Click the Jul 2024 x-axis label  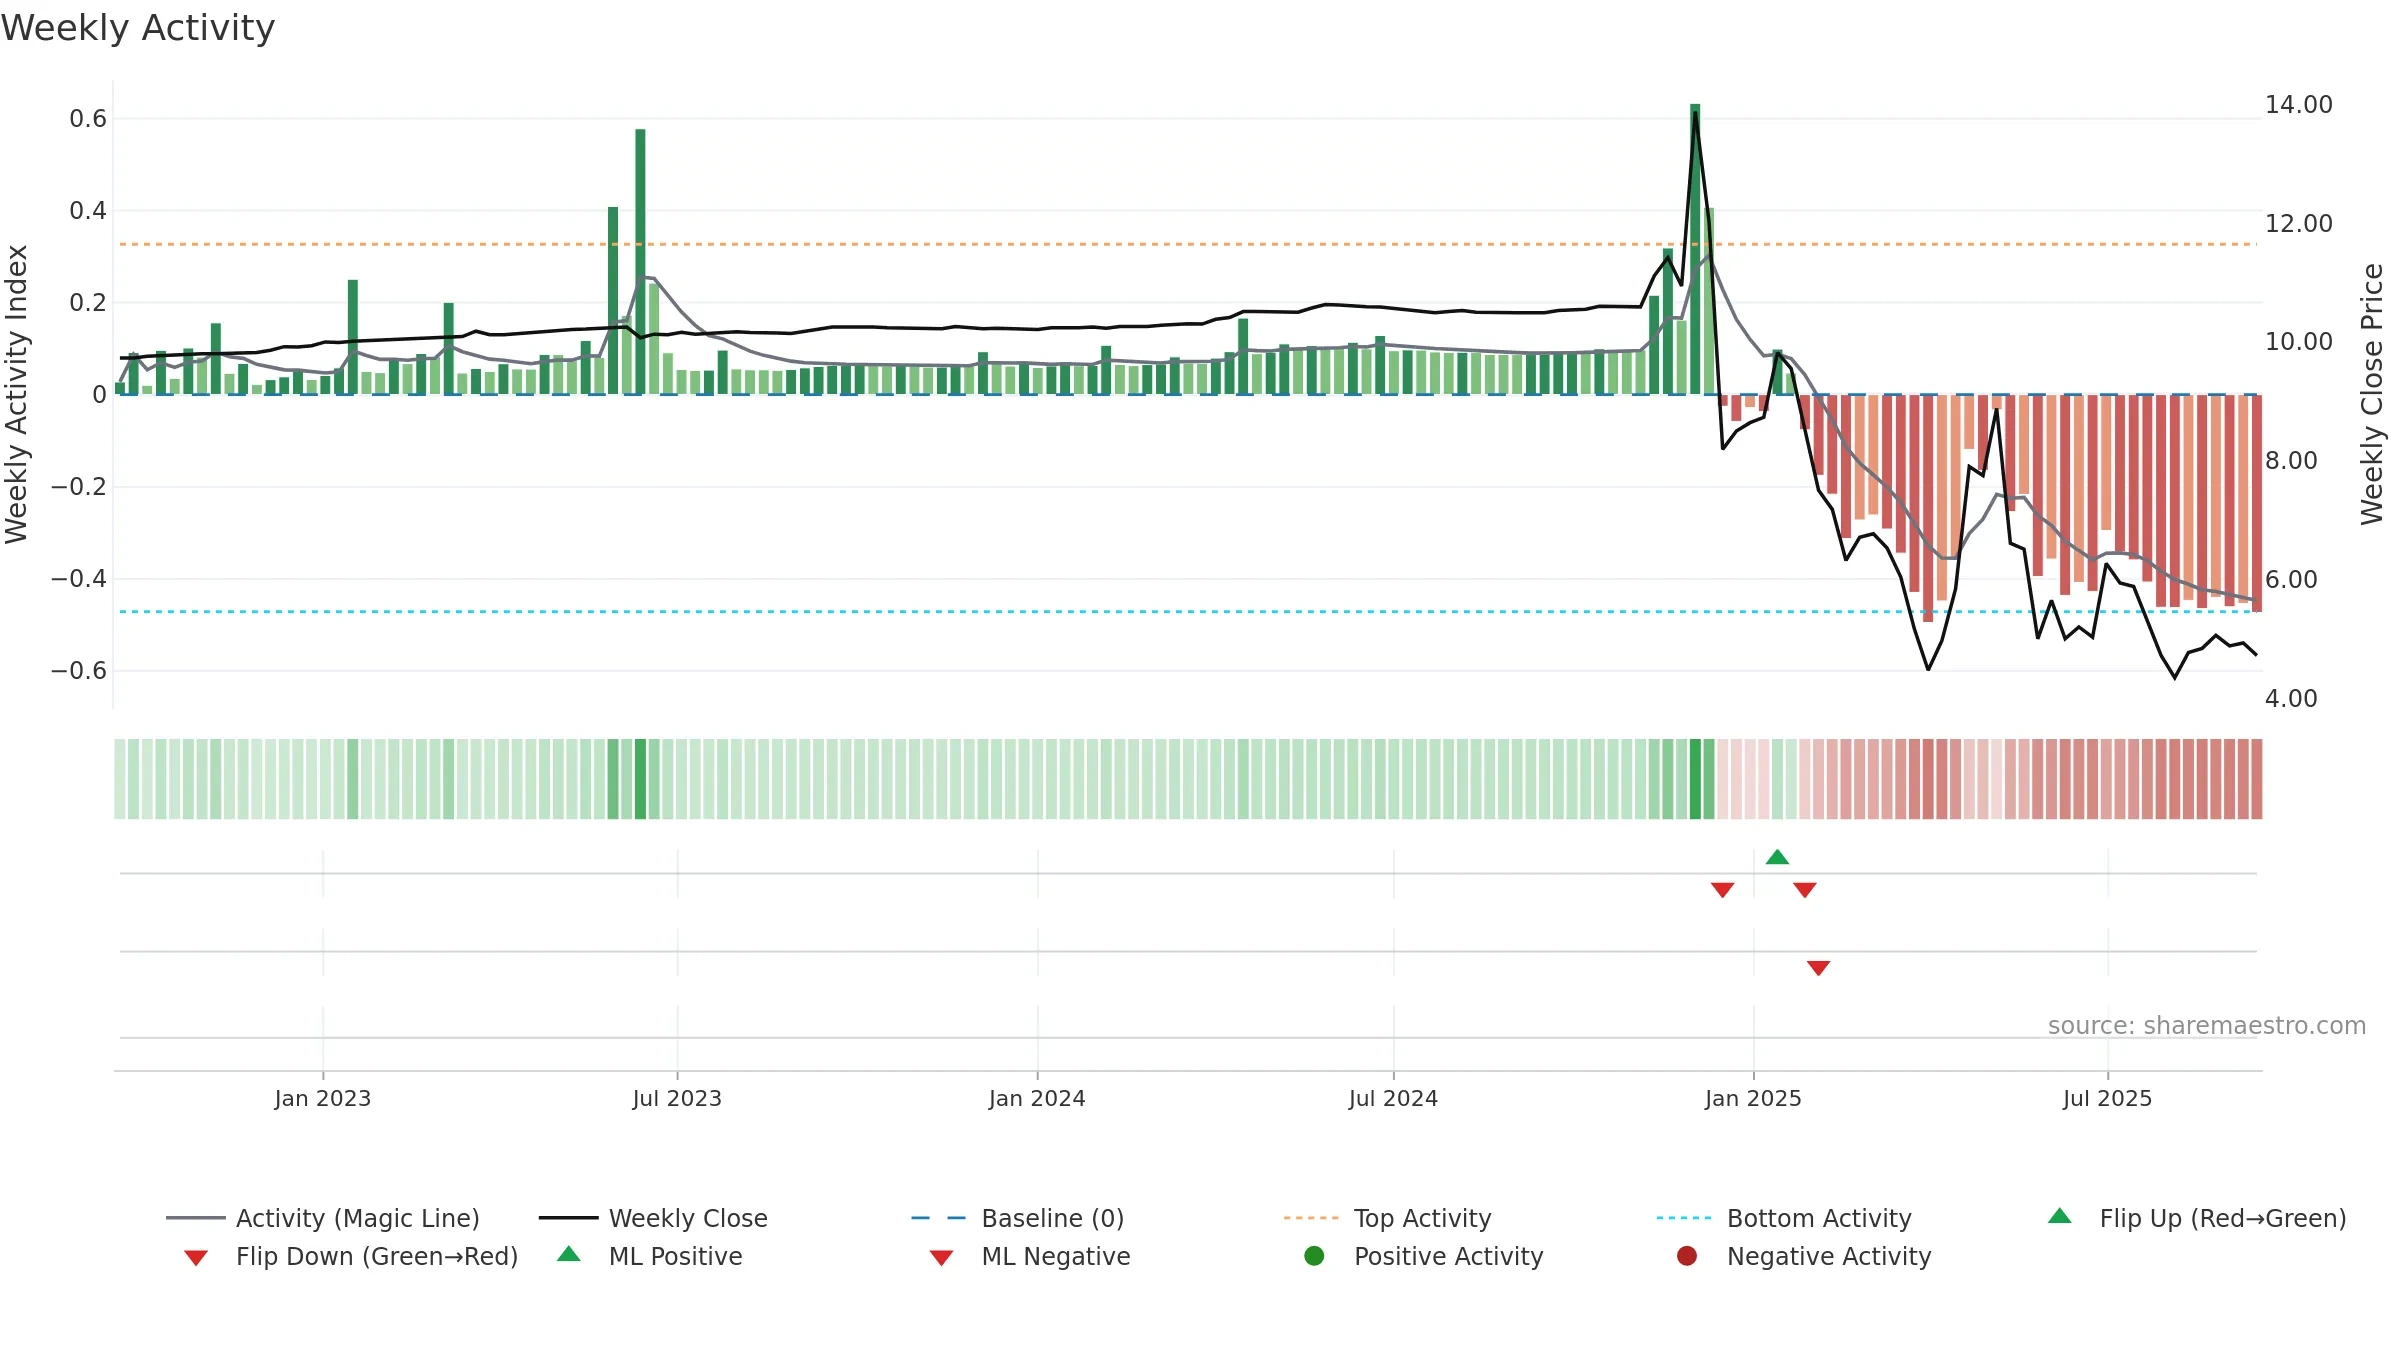tap(1393, 1098)
